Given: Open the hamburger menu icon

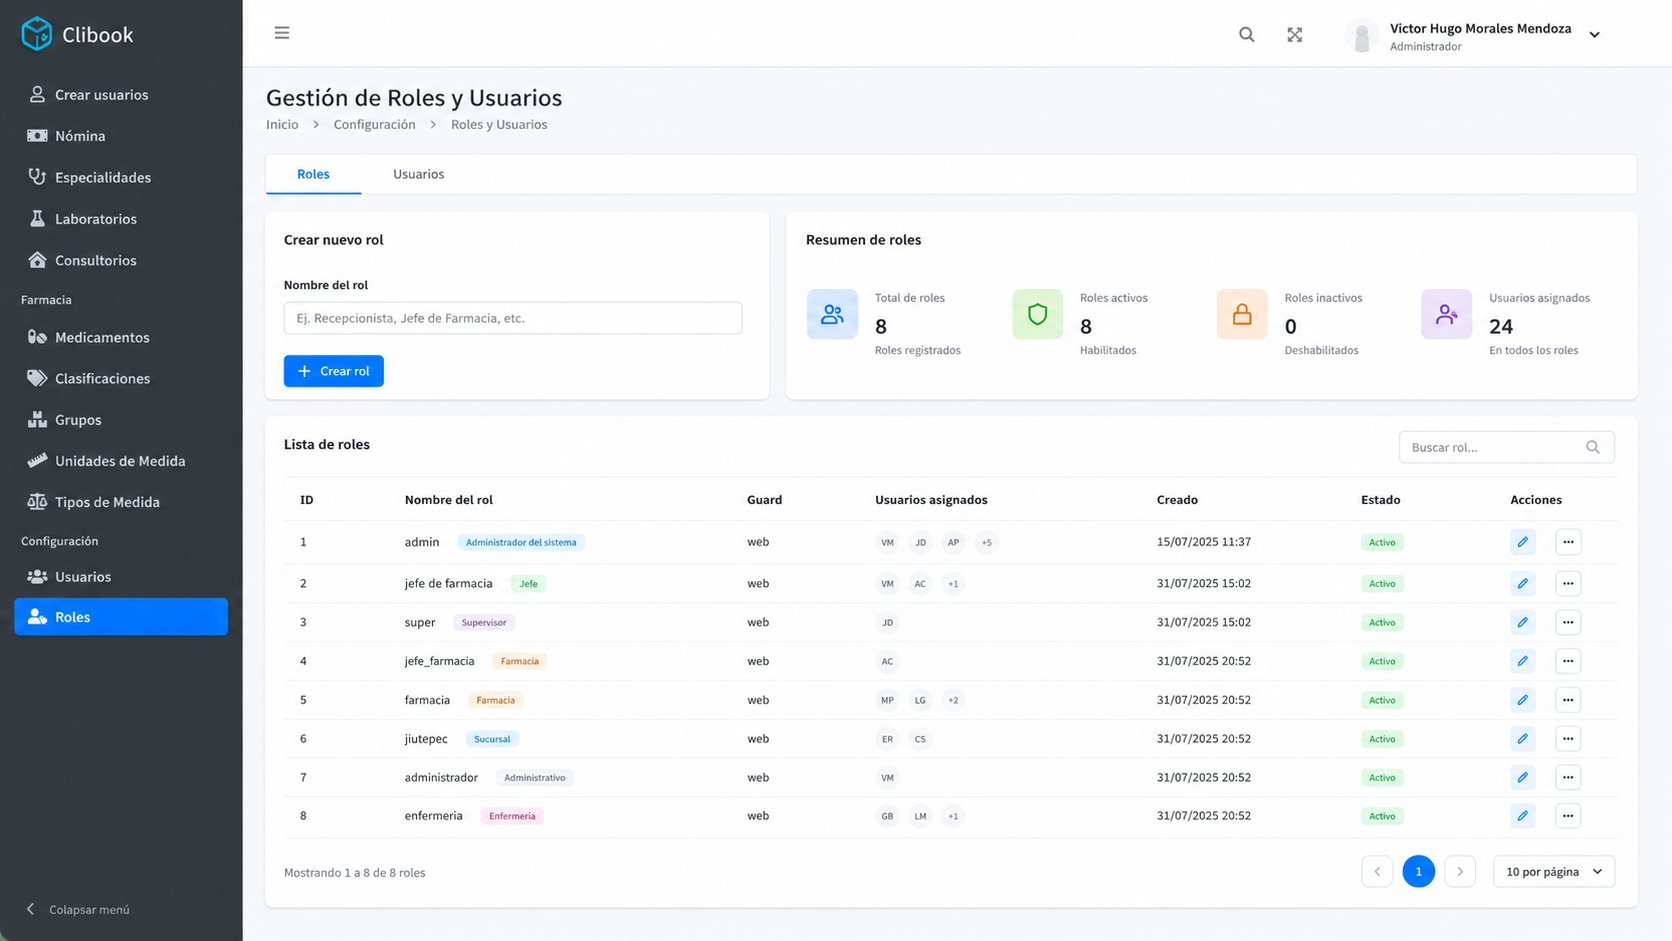Looking at the screenshot, I should click(282, 33).
